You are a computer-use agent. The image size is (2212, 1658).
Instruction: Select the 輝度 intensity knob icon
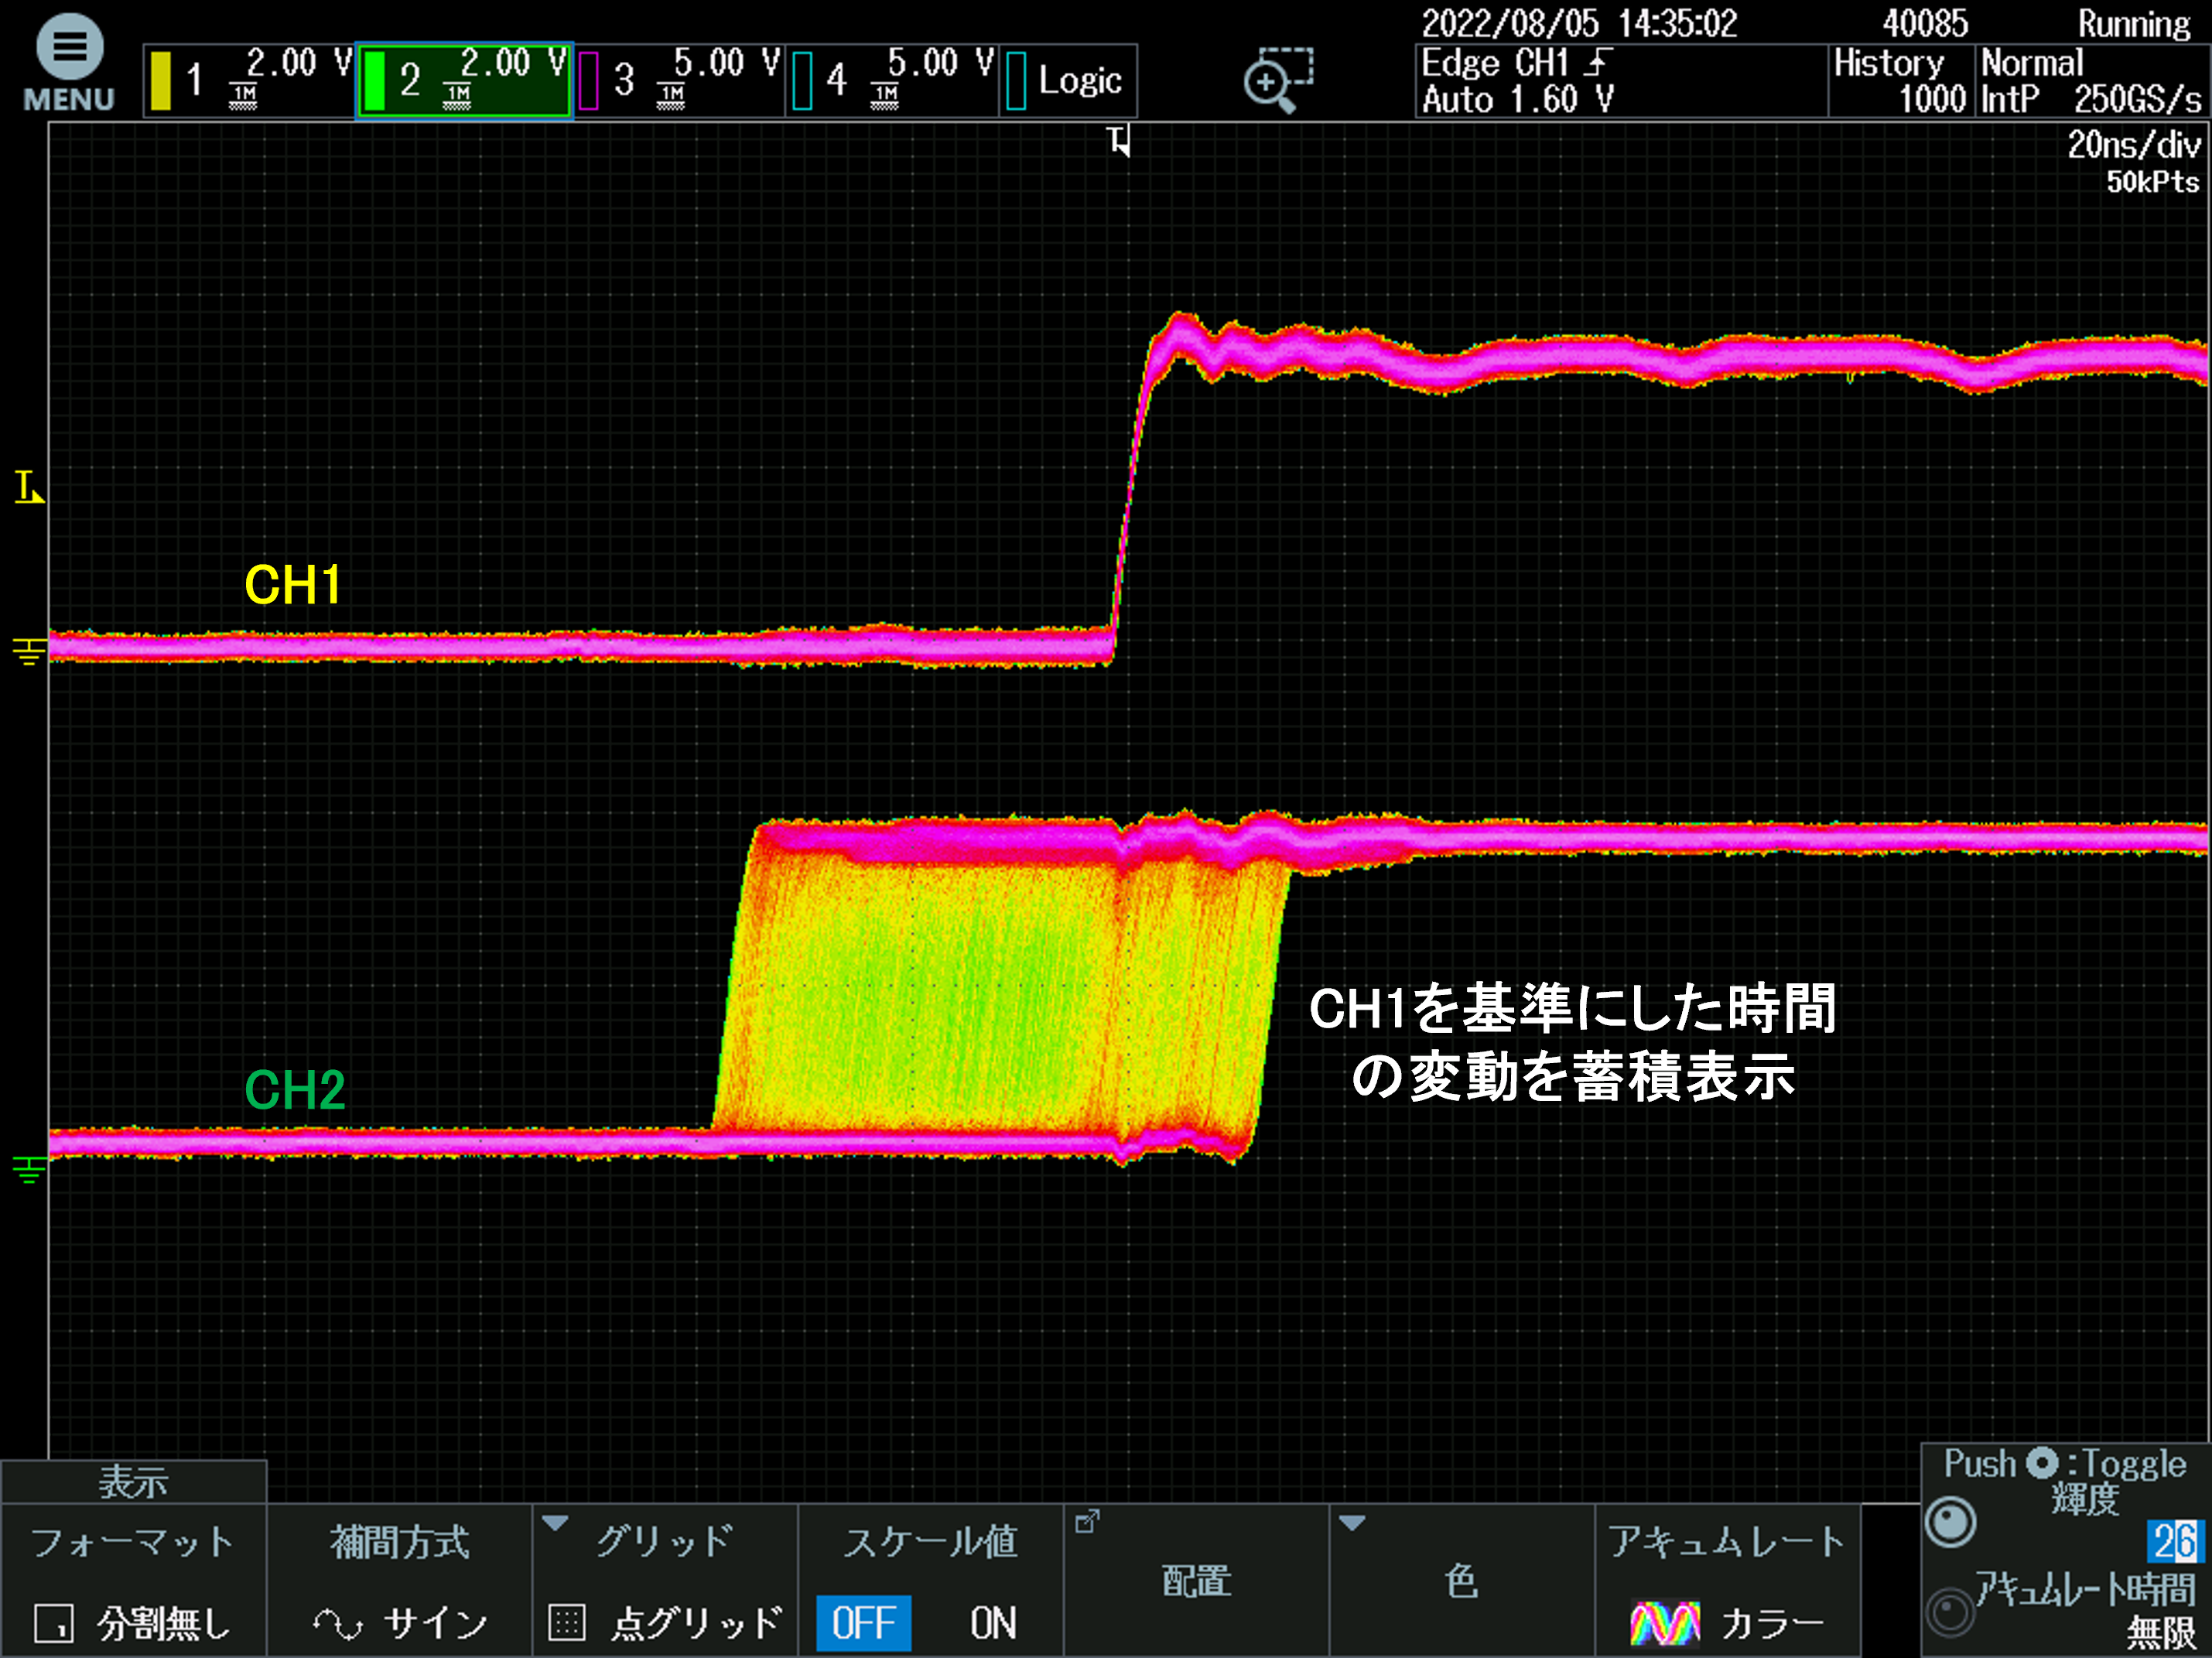(1950, 1523)
